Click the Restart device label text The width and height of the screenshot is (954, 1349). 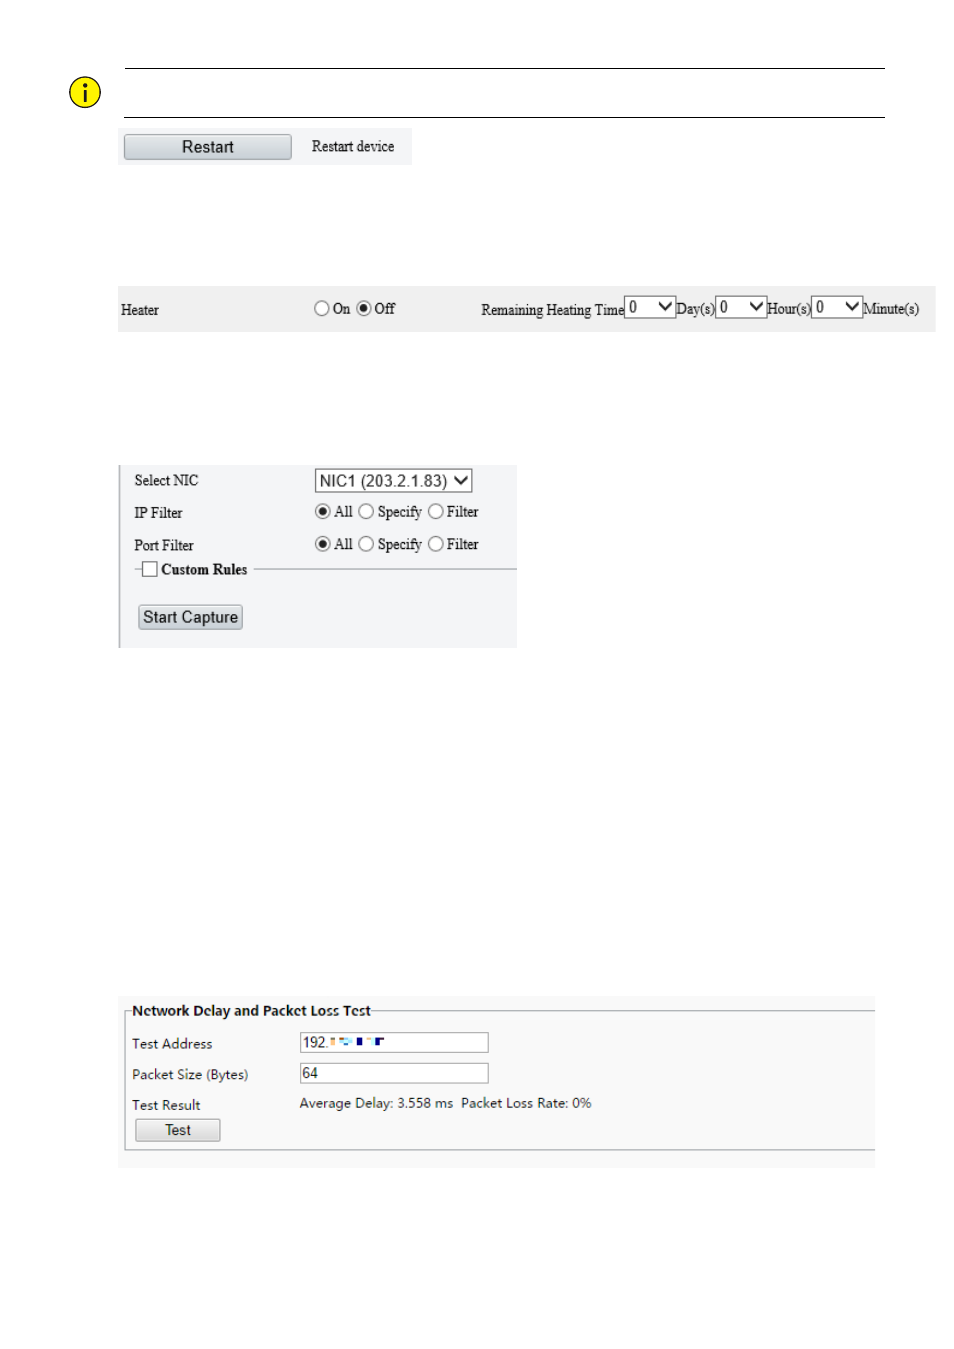352,147
